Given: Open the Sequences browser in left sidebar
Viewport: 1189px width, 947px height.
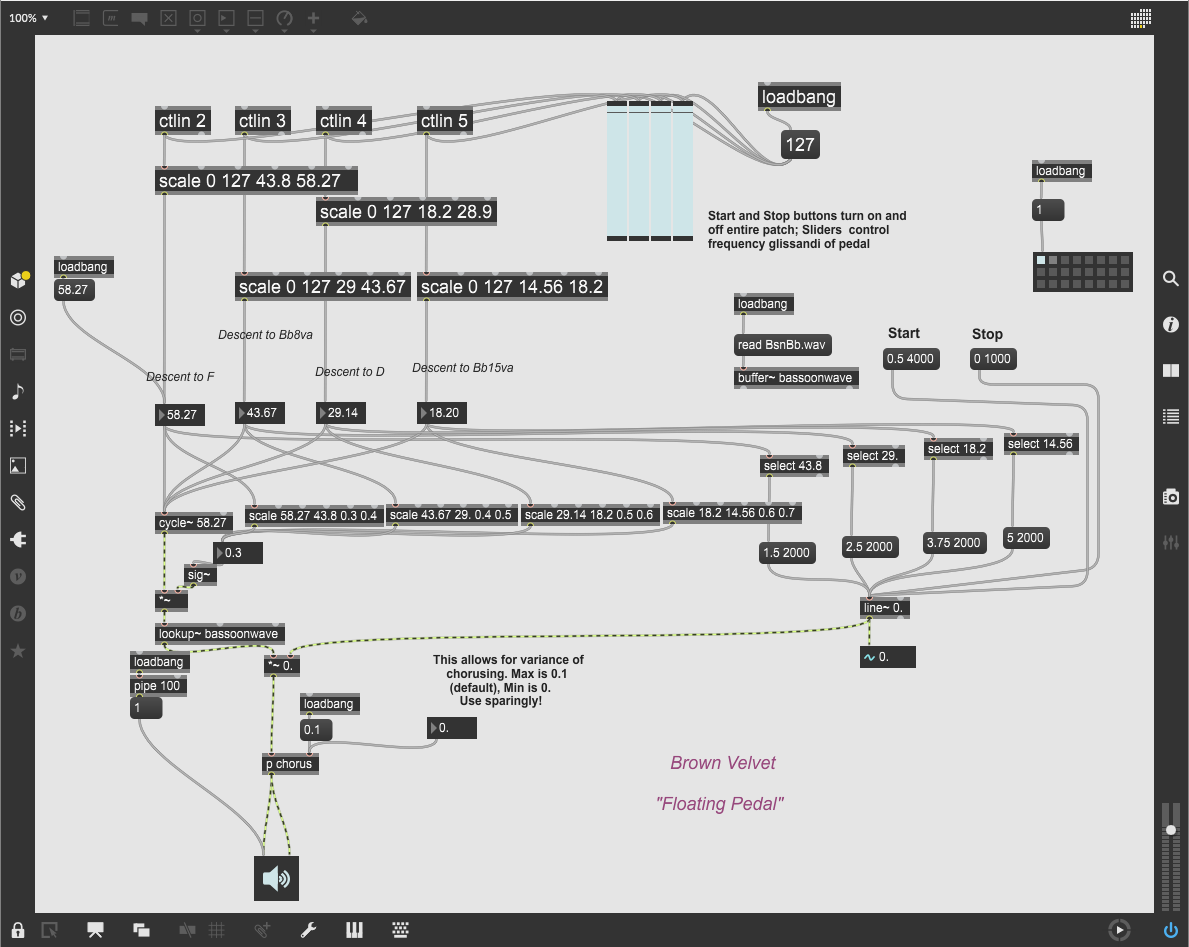Looking at the screenshot, I should (x=18, y=428).
